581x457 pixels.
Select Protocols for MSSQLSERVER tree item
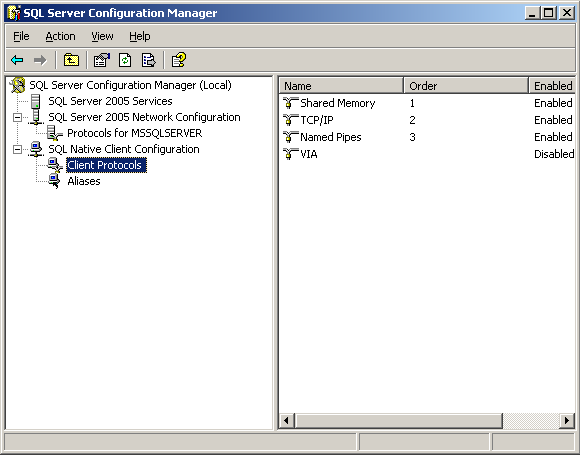(135, 133)
